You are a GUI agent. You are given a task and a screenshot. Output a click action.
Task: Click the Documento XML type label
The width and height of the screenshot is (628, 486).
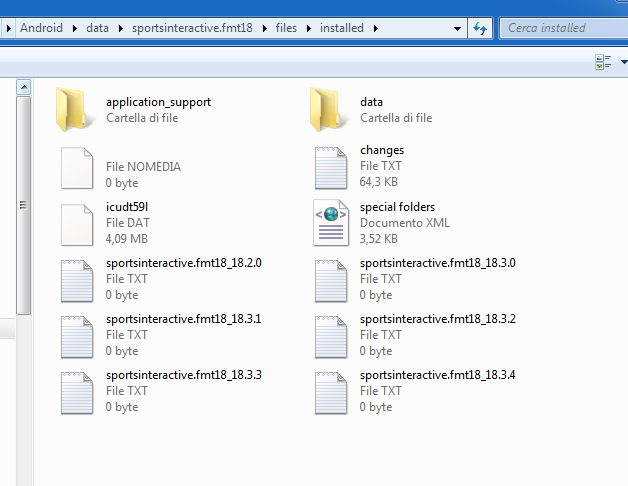click(x=405, y=223)
